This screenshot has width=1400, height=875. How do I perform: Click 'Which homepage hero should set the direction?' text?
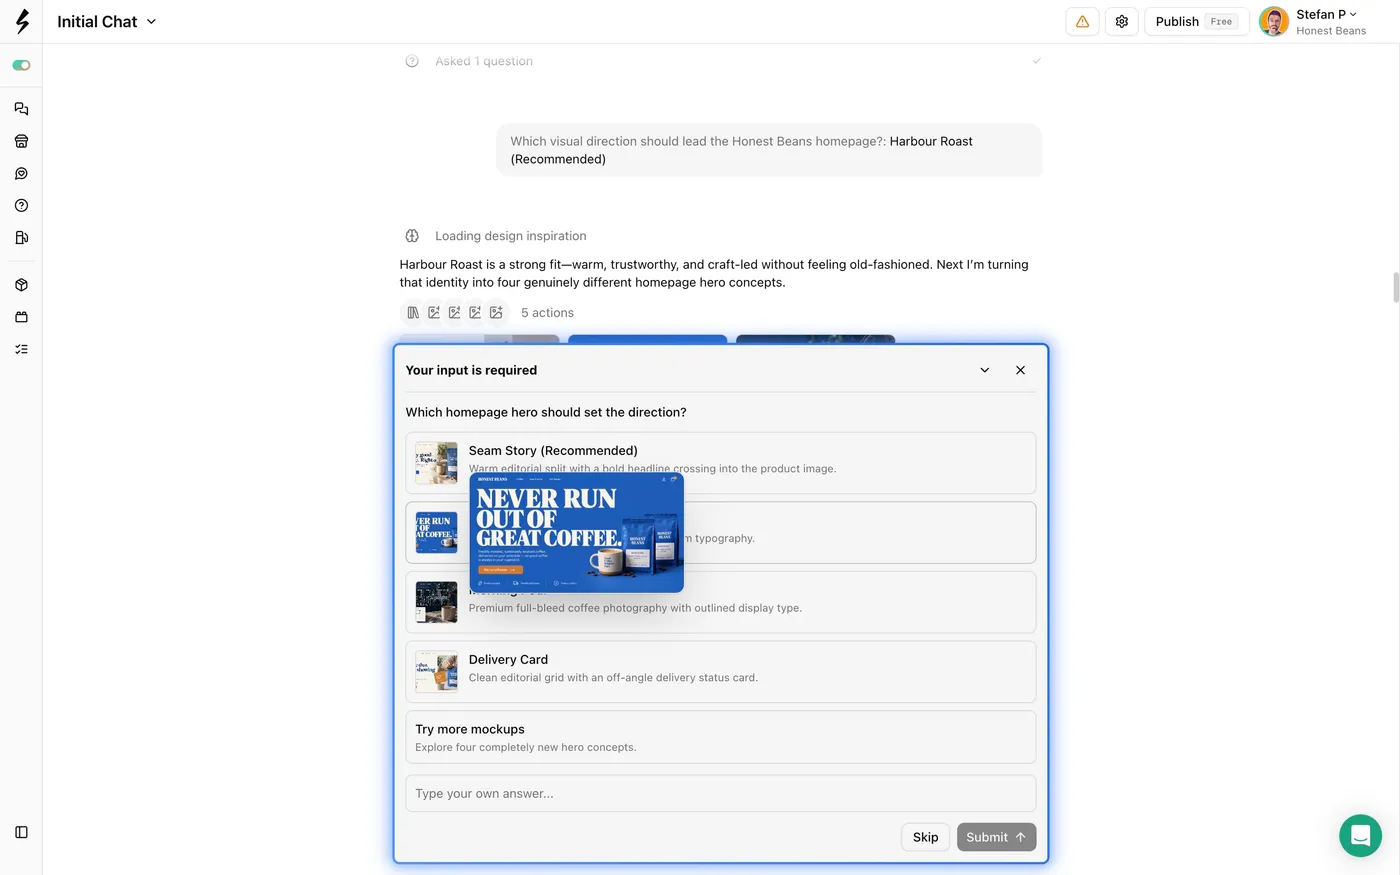(546, 412)
